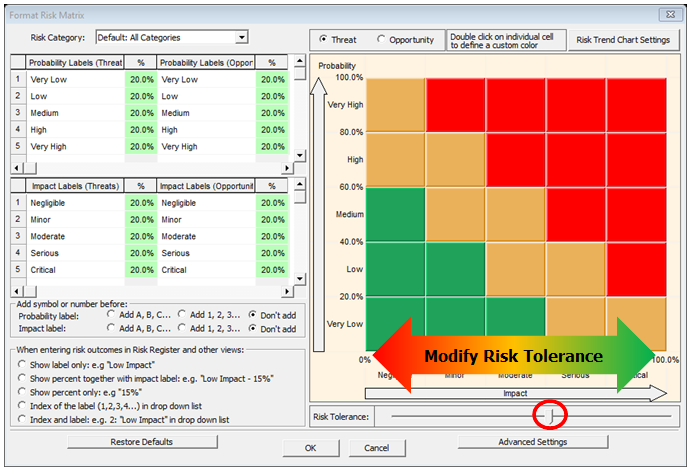The image size is (692, 470).
Task: Click impact table scroll up arrow
Action: pyautogui.click(x=300, y=184)
